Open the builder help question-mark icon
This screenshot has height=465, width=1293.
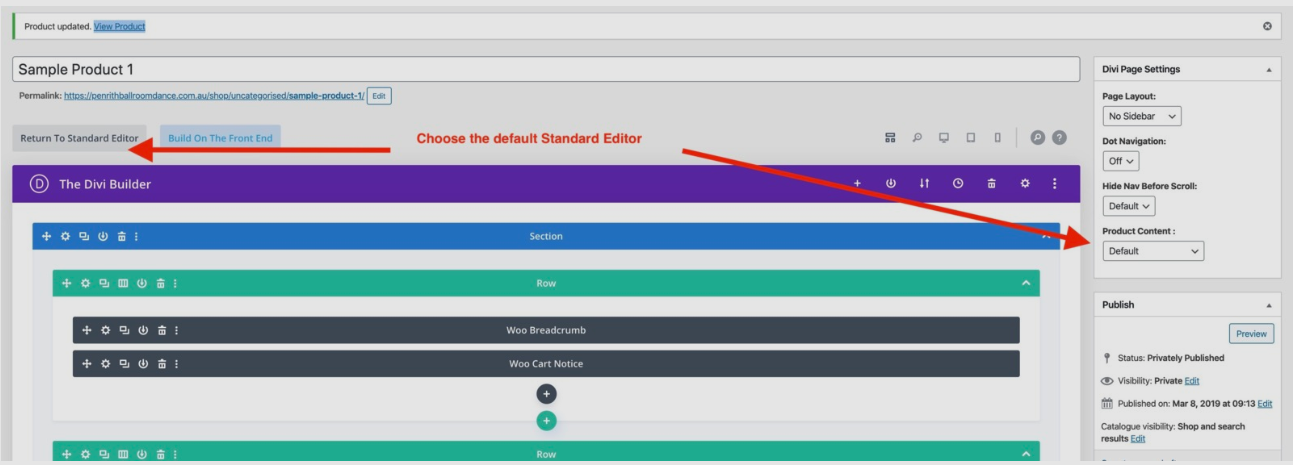[x=1059, y=138]
